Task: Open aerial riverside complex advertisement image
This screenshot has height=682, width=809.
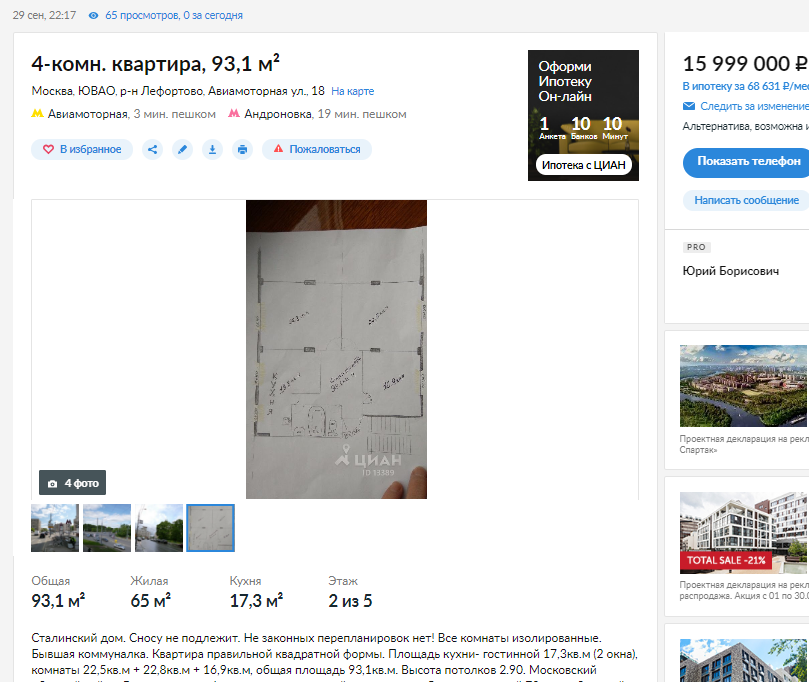Action: point(743,386)
